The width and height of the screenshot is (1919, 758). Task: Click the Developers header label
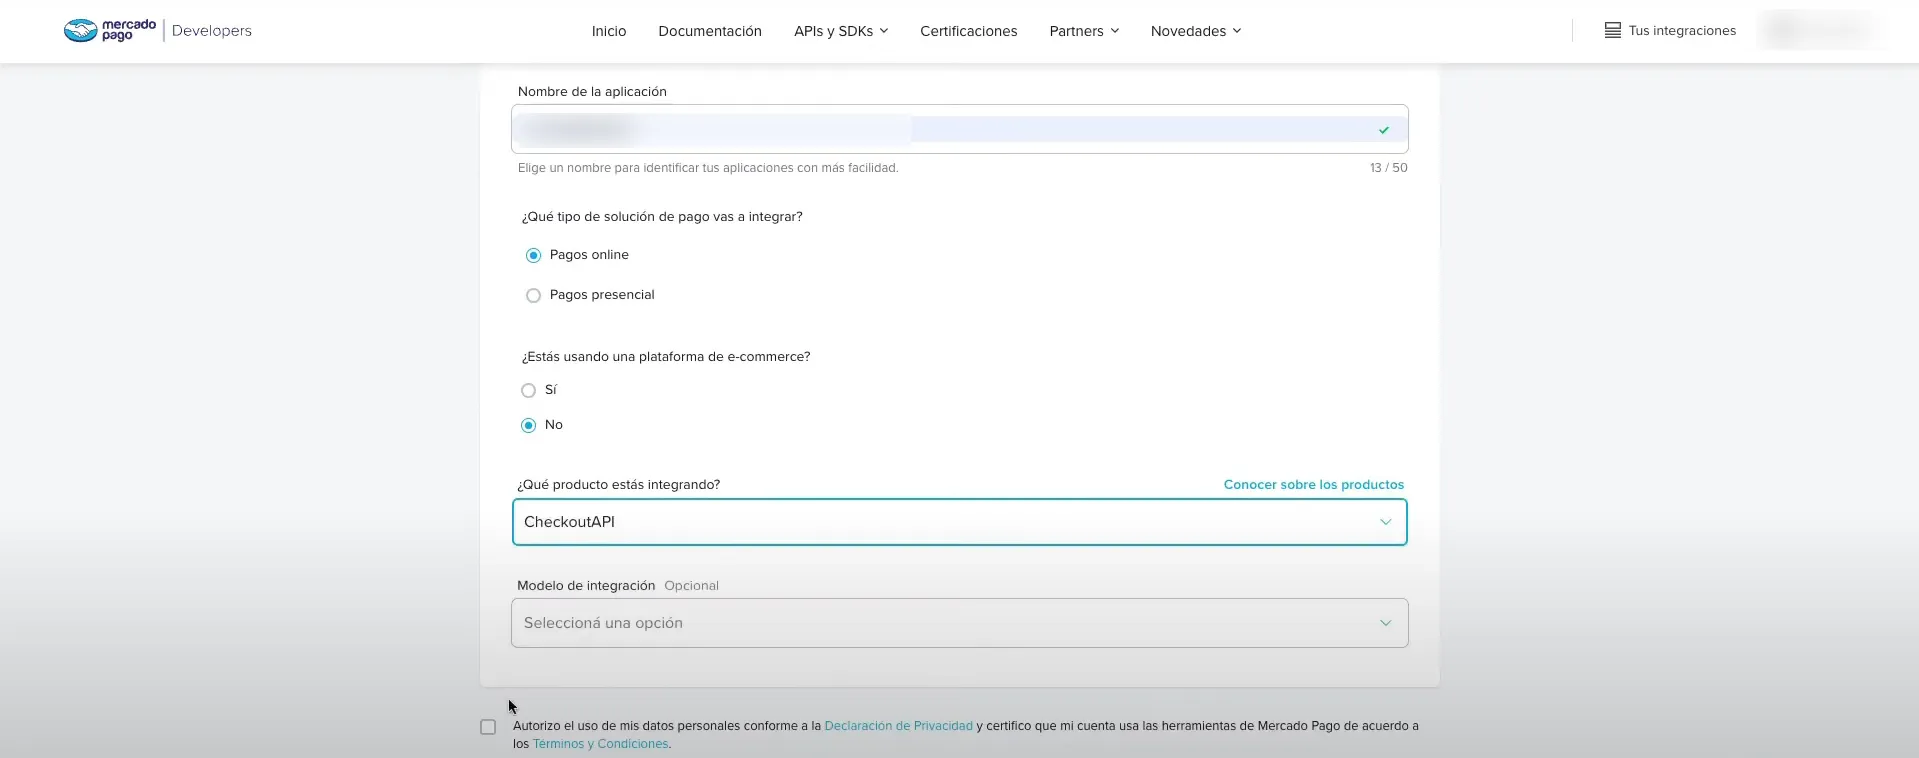[212, 31]
